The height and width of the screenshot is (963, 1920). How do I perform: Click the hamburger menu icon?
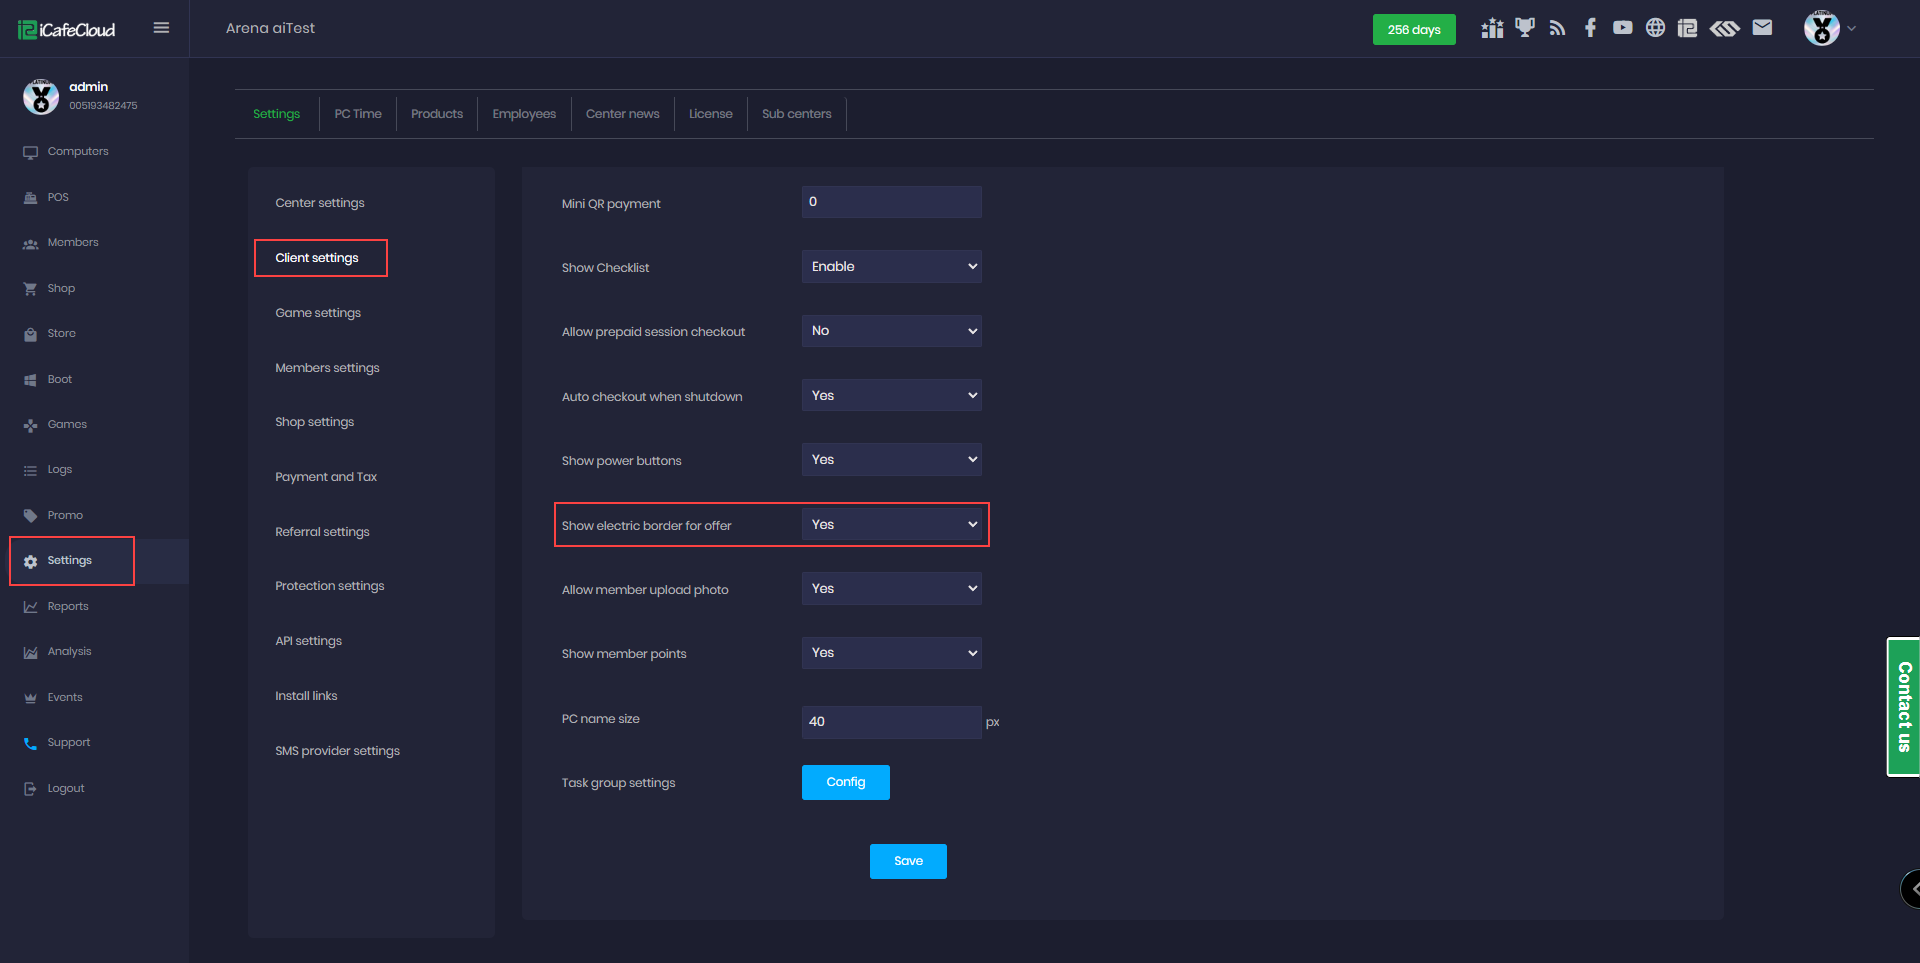[161, 28]
